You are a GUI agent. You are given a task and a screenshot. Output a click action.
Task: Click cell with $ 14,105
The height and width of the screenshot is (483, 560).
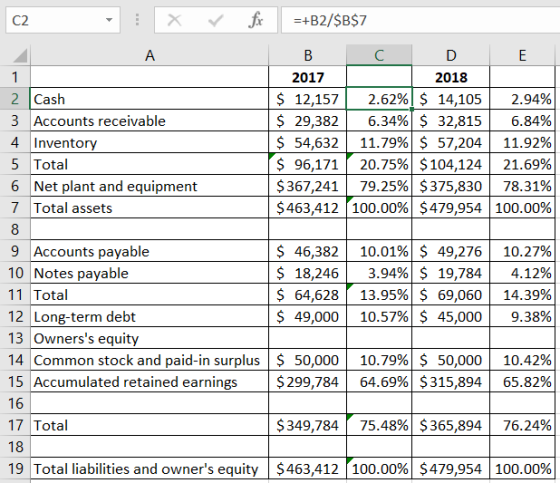click(x=451, y=99)
